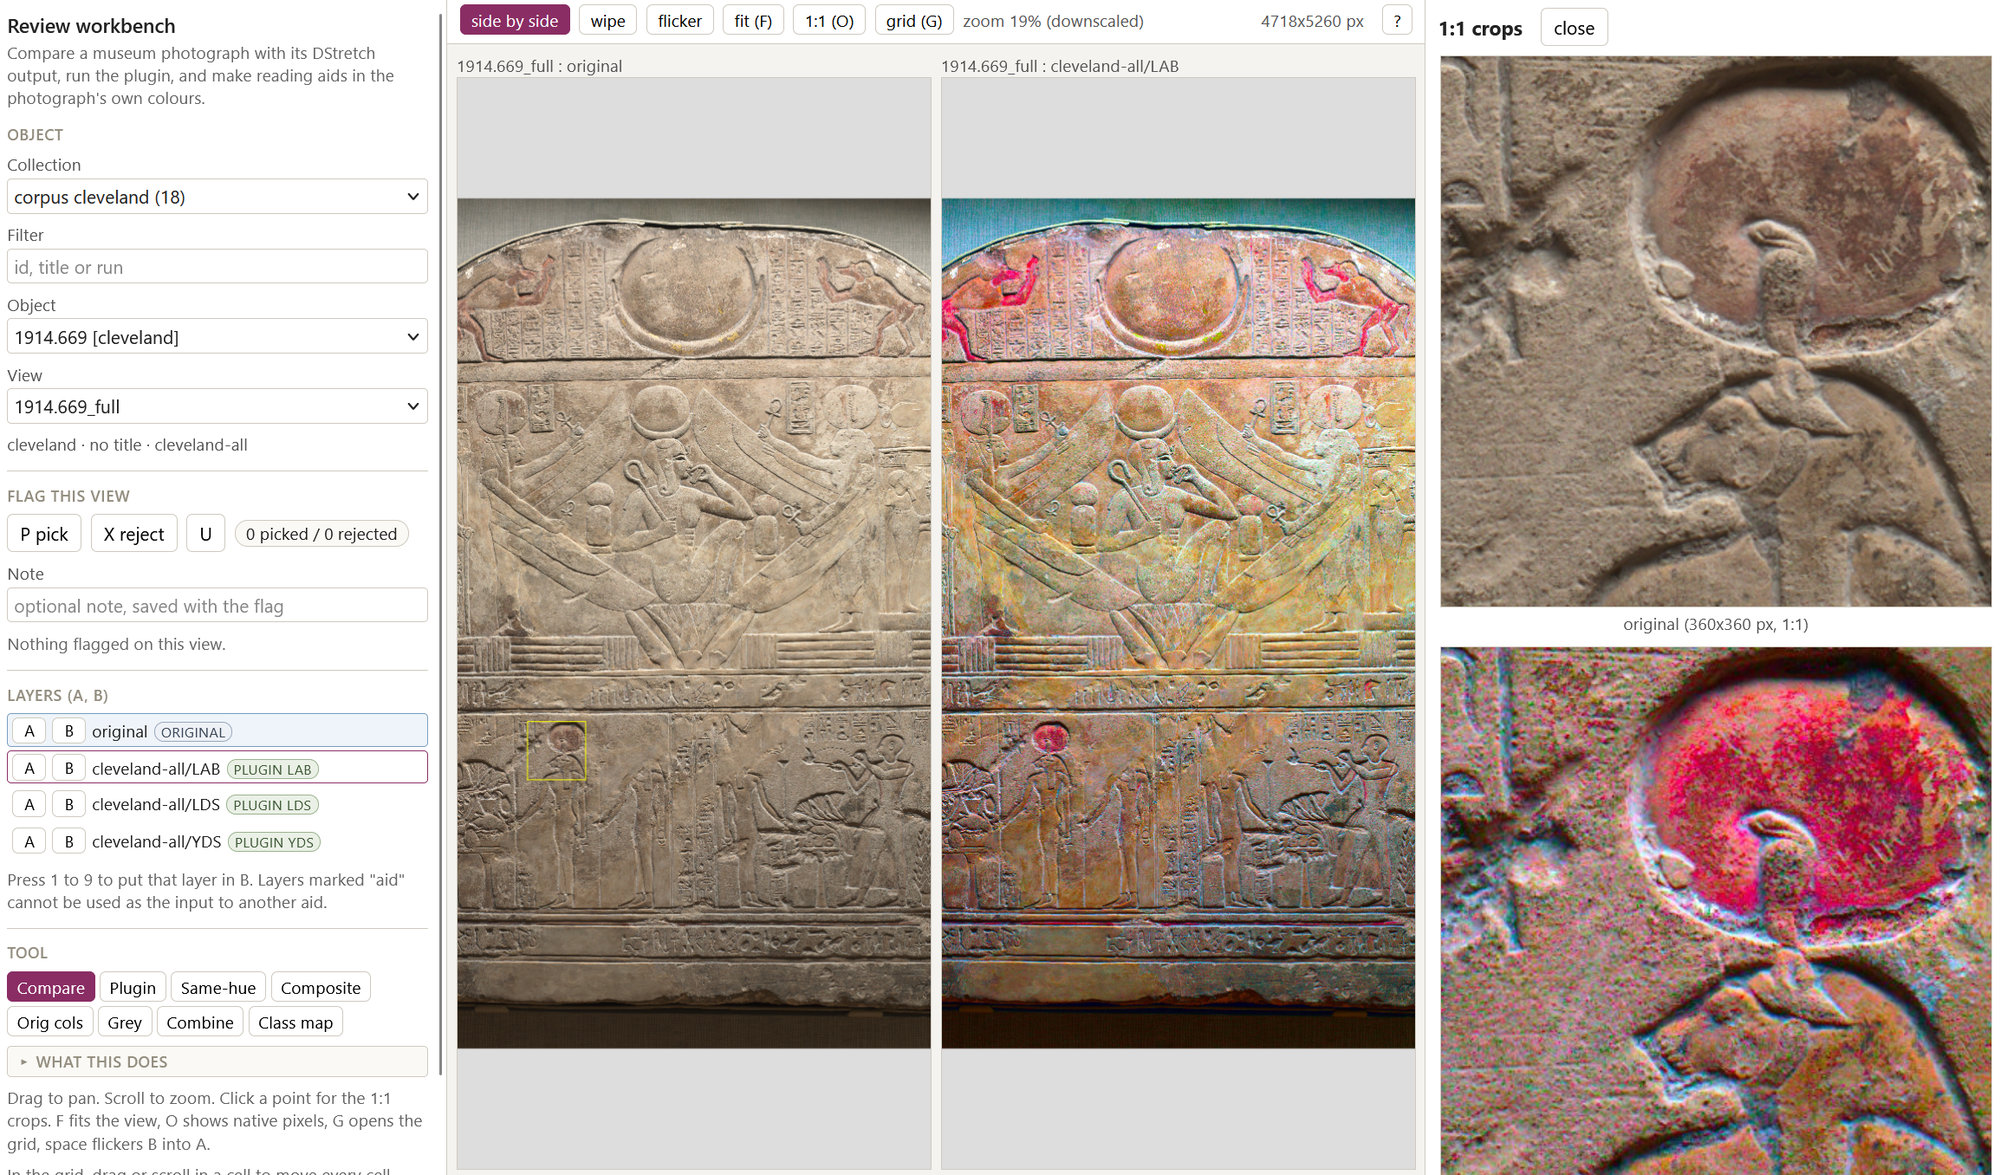Open the View dropdown showing 1914.669_full

(217, 407)
